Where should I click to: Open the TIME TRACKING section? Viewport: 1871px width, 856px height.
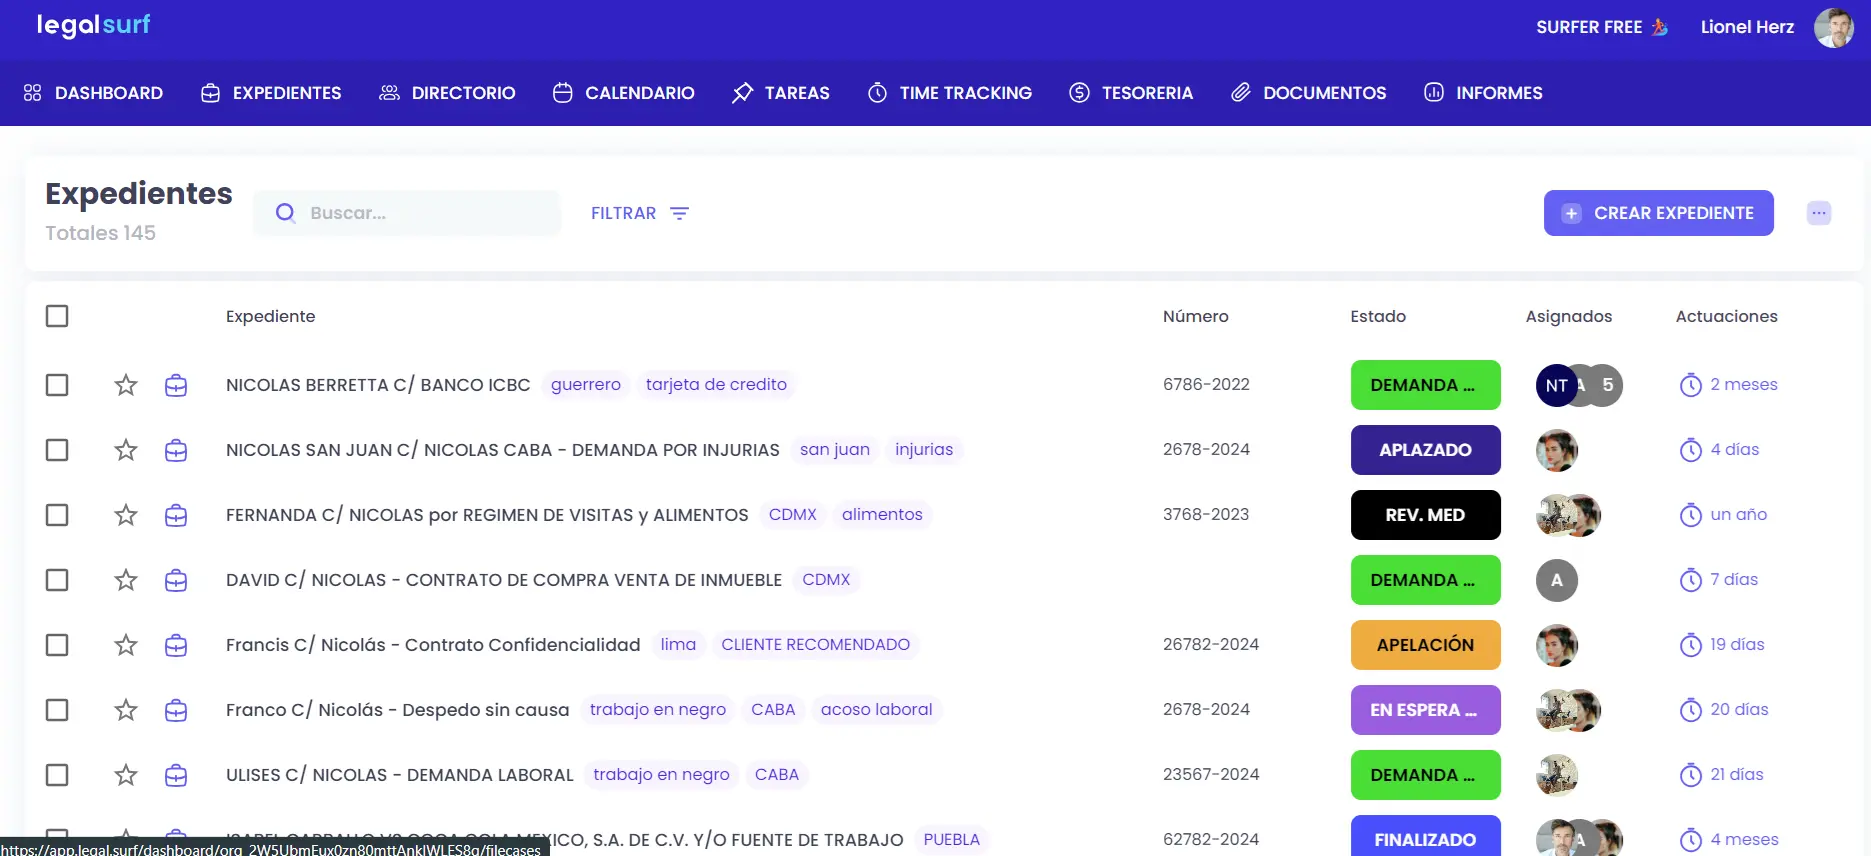click(x=950, y=93)
